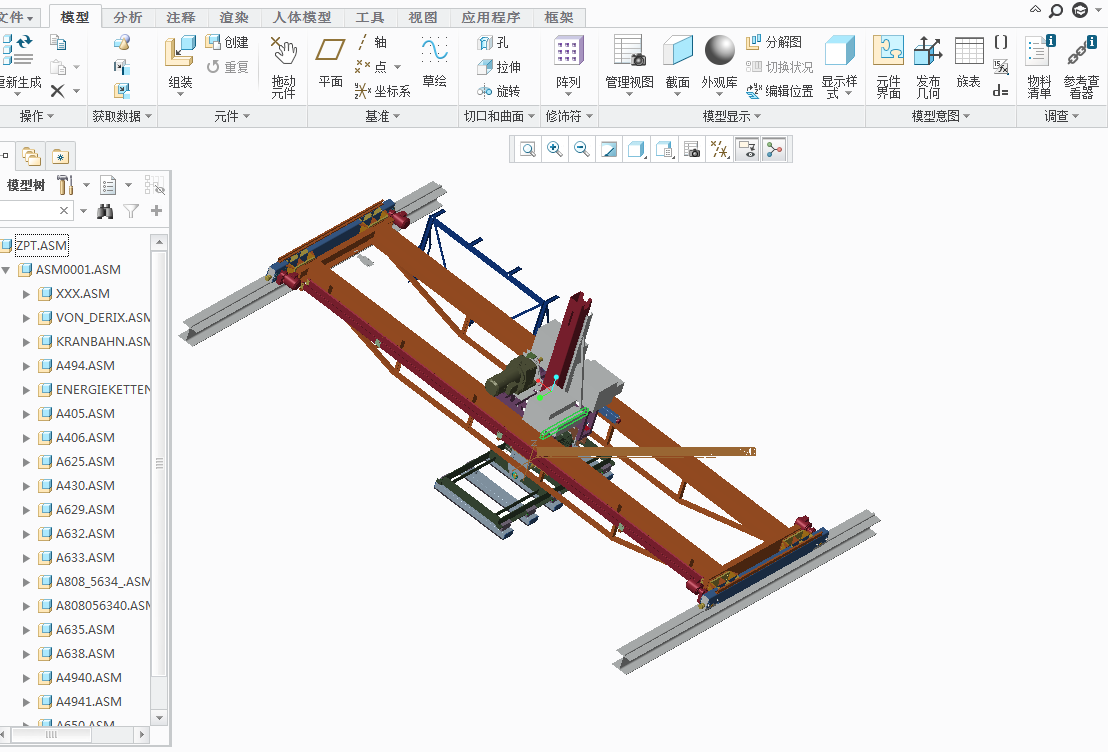Screen dimensions: 1108x752
Task: Click the binoculars find icon in model tree
Action: pos(105,211)
